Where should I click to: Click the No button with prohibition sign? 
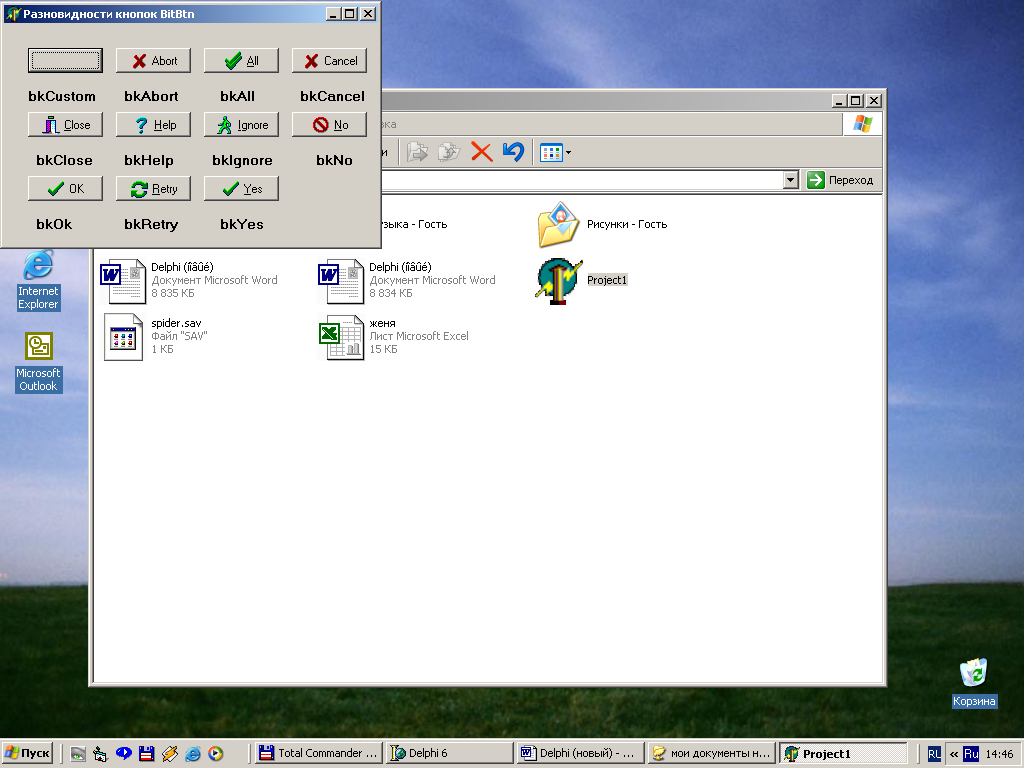(x=329, y=125)
